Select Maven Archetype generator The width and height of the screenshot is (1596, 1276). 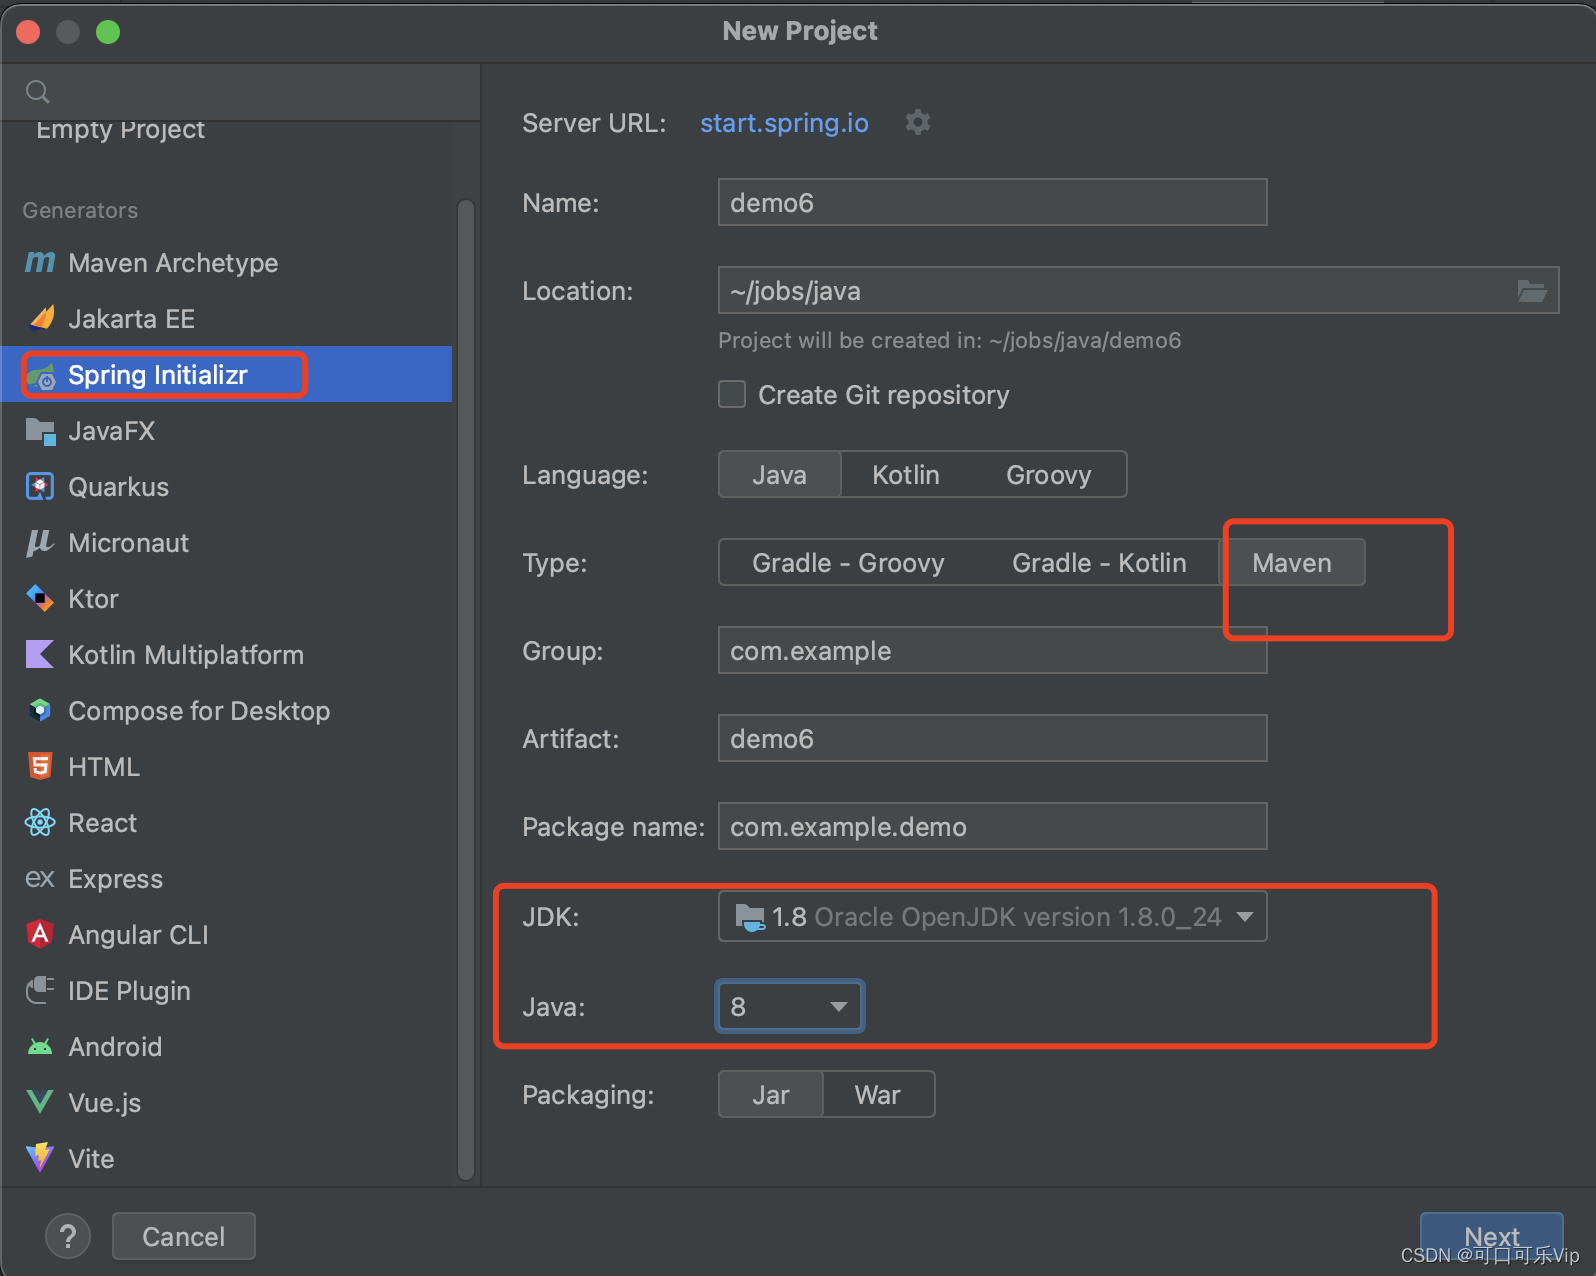click(x=227, y=262)
